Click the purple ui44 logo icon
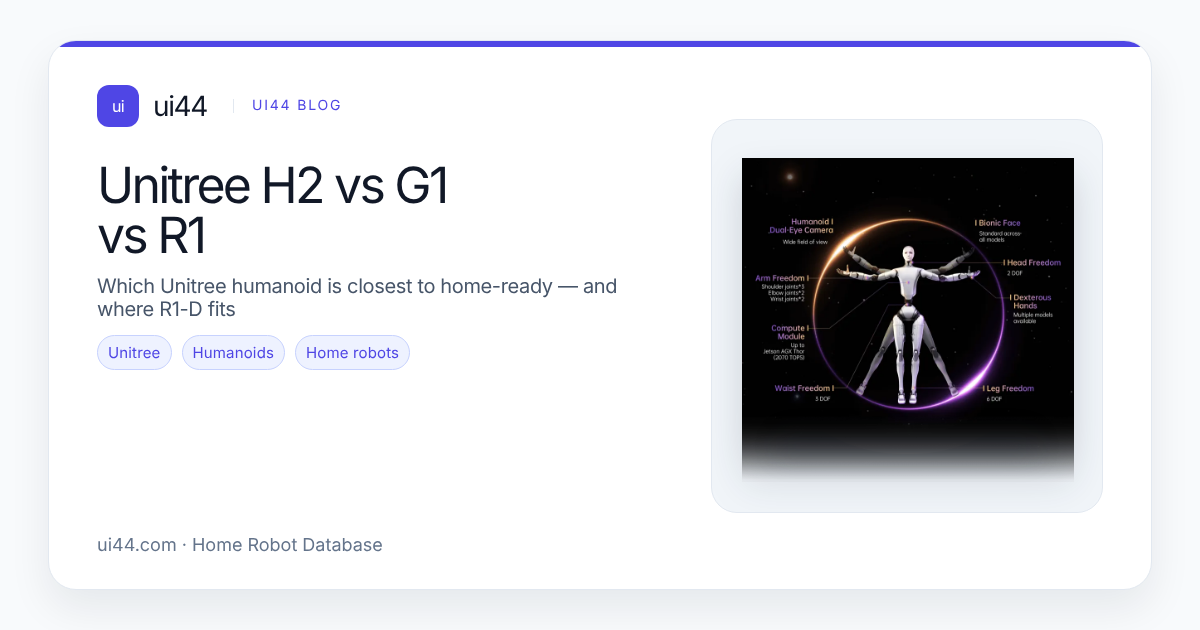1200x630 pixels. click(x=118, y=106)
